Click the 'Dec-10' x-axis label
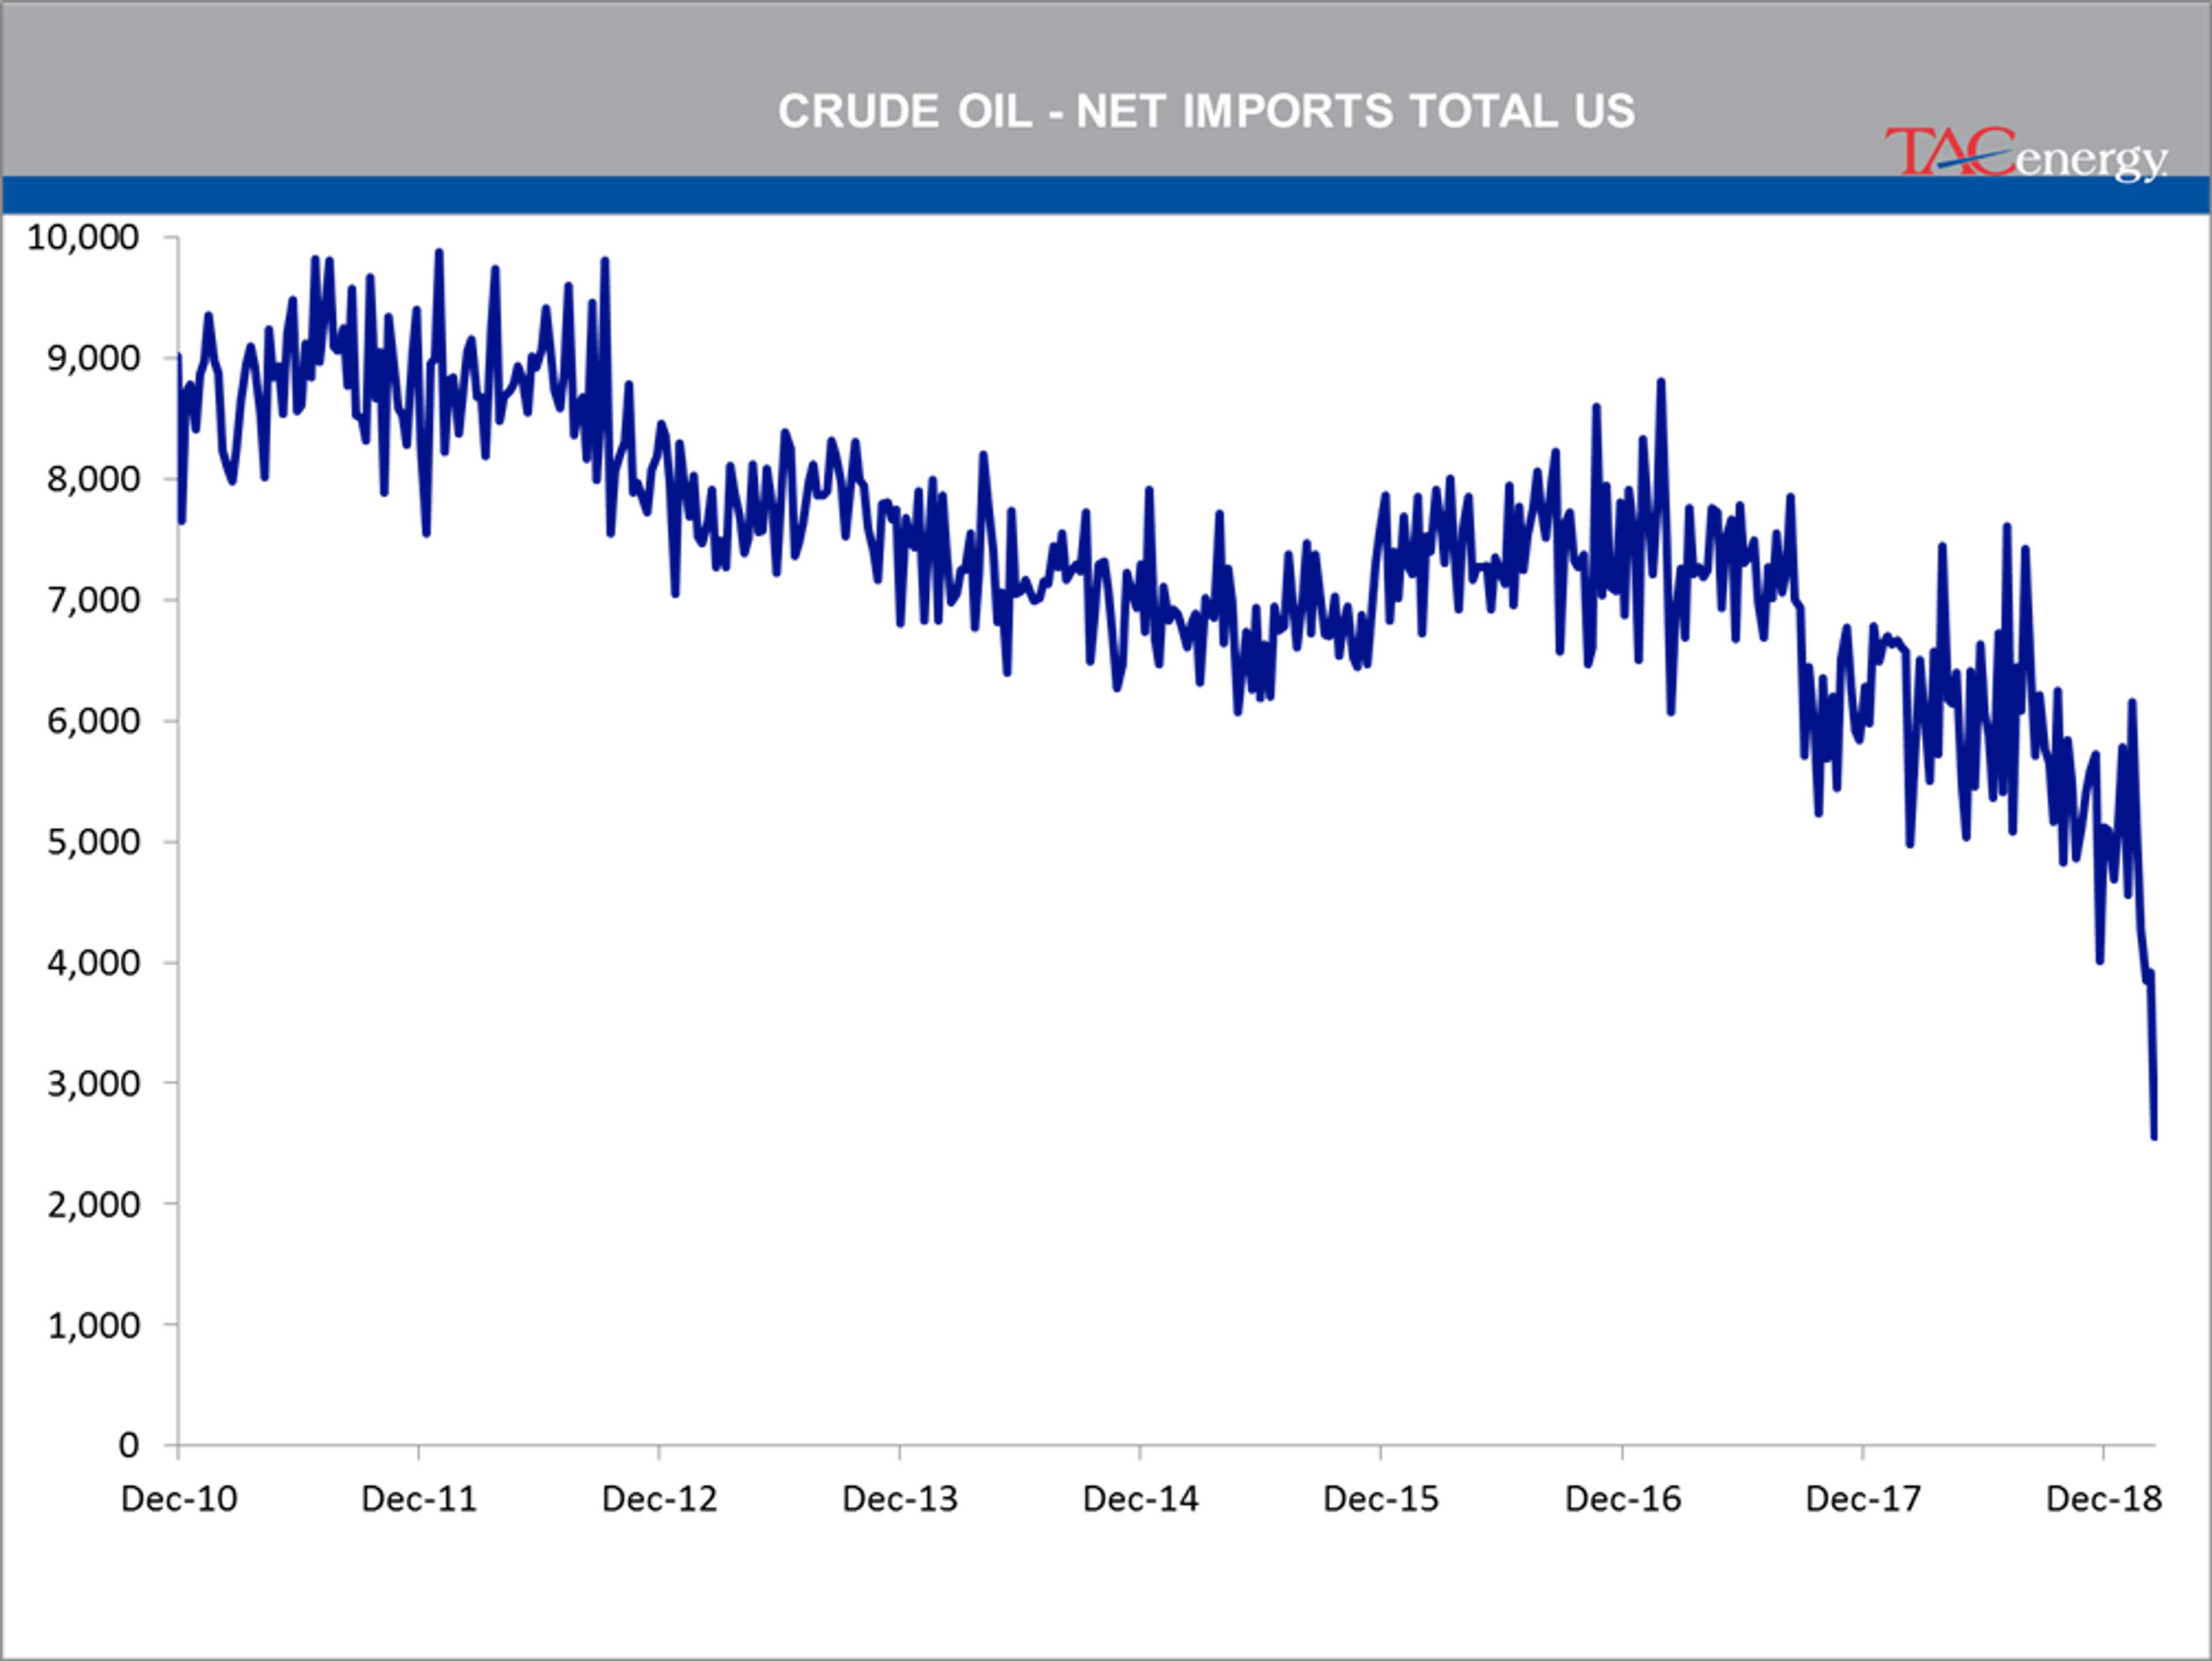Screen dimensions: 2212x1661 pyautogui.click(x=179, y=1500)
